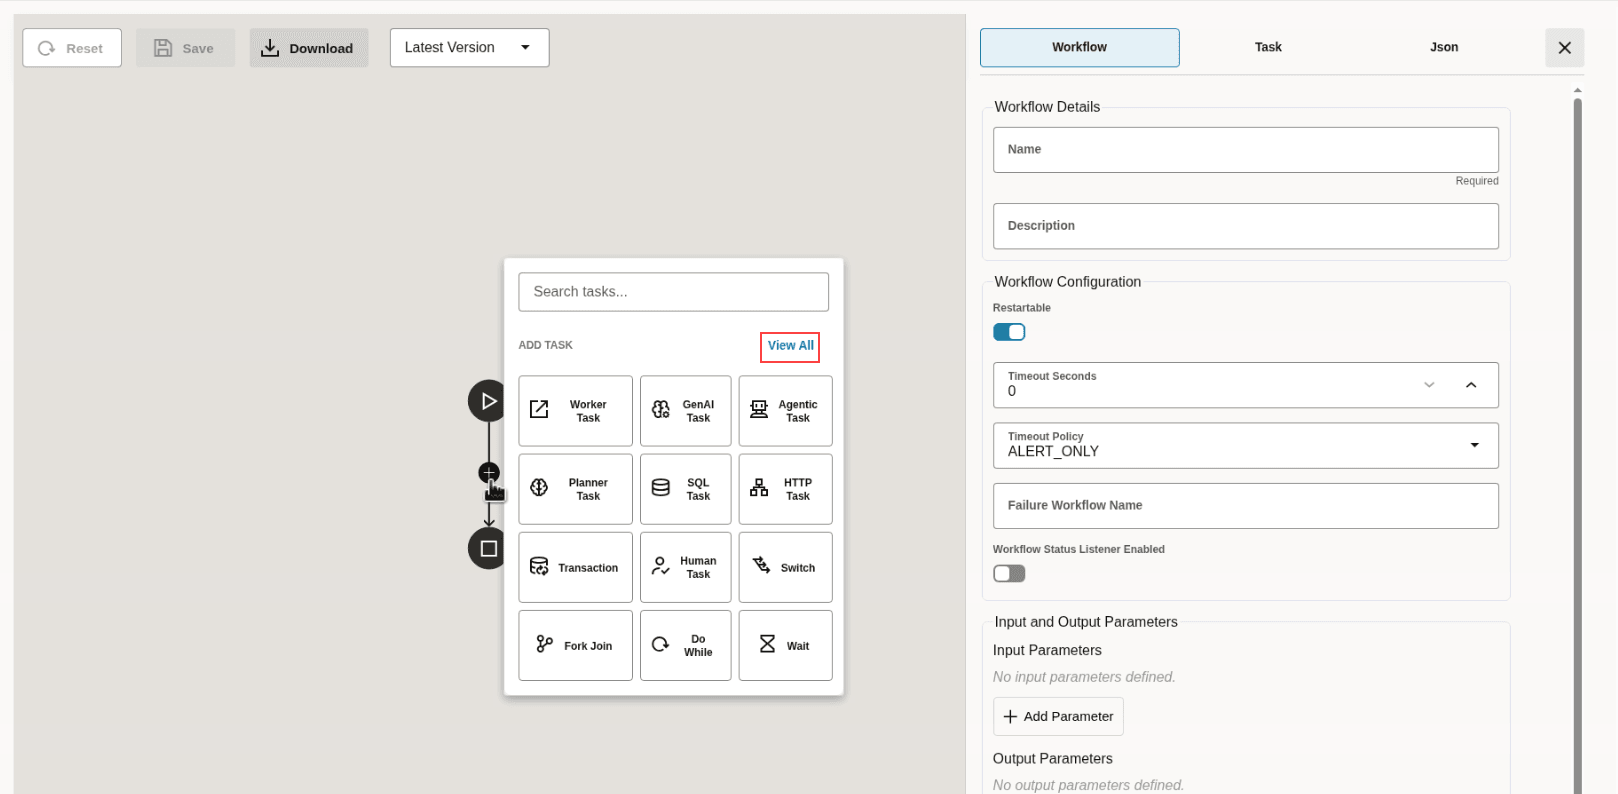Close the side panel with X

1564,48
